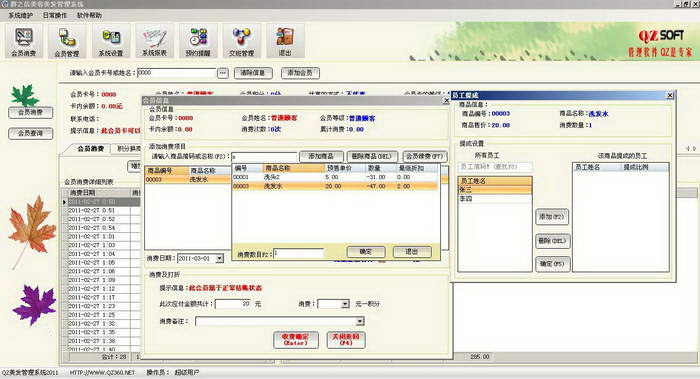Open 会员消费 from the top toolbar
This screenshot has height=379, width=700.
click(24, 42)
